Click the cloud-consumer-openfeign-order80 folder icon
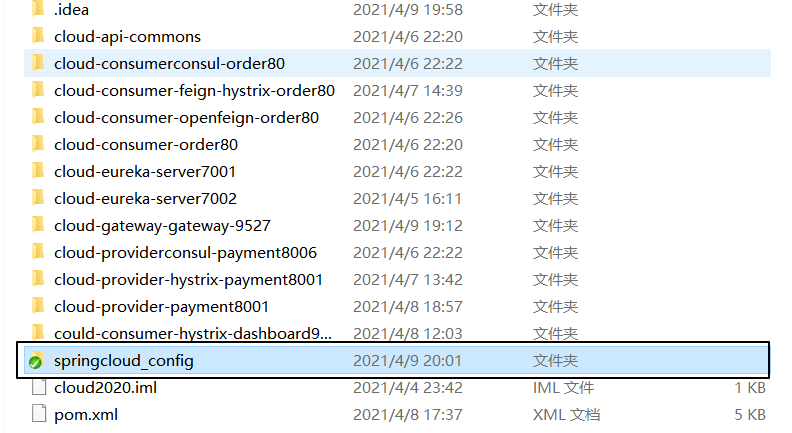792x433 pixels. pos(38,117)
